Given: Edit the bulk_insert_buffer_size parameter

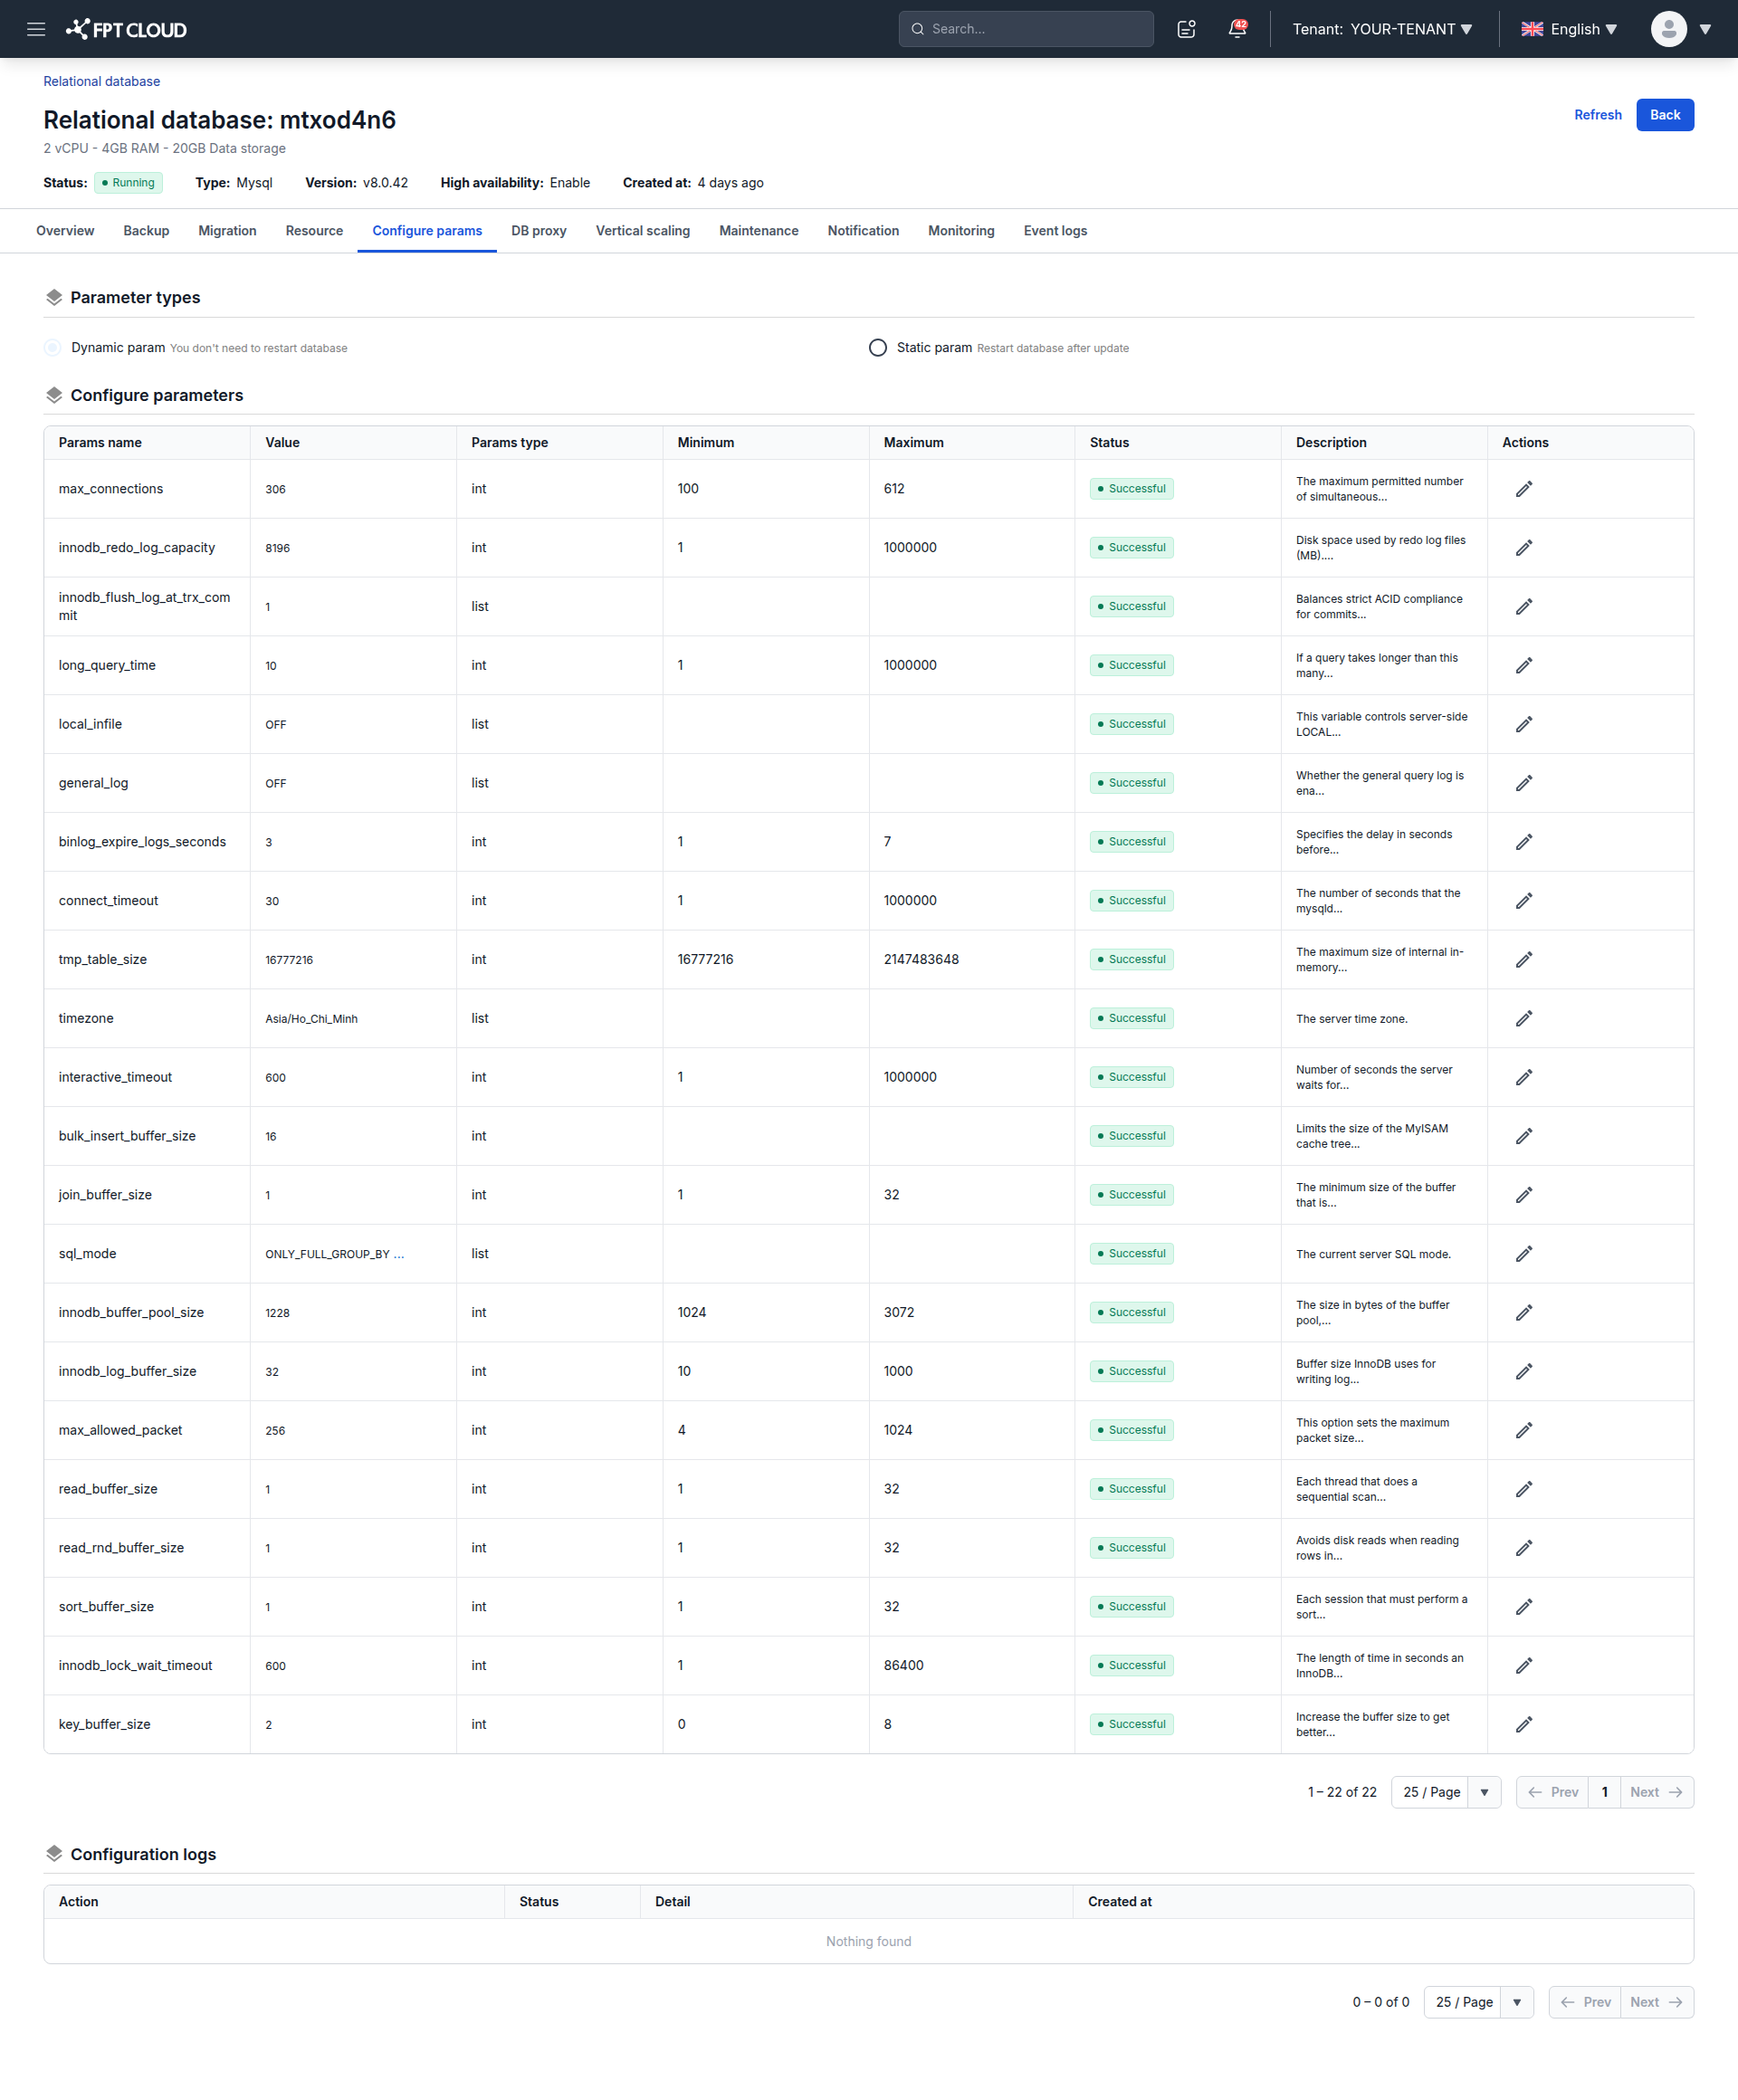Looking at the screenshot, I should click(1523, 1136).
